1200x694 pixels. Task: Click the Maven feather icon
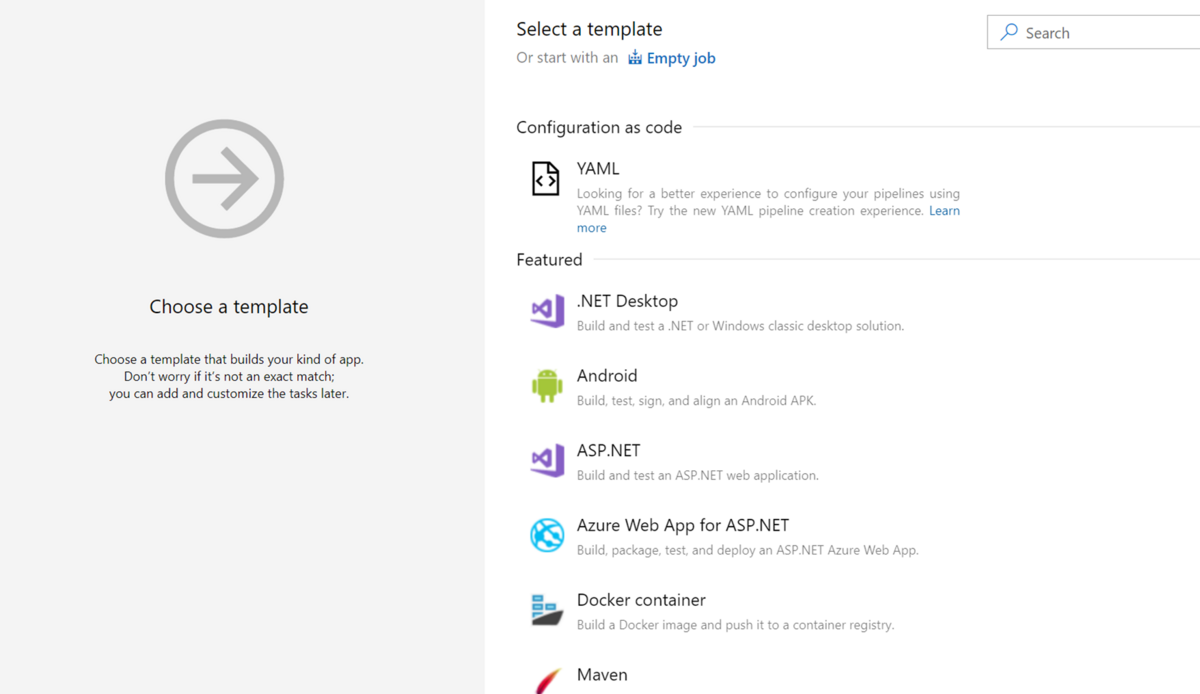(x=547, y=680)
